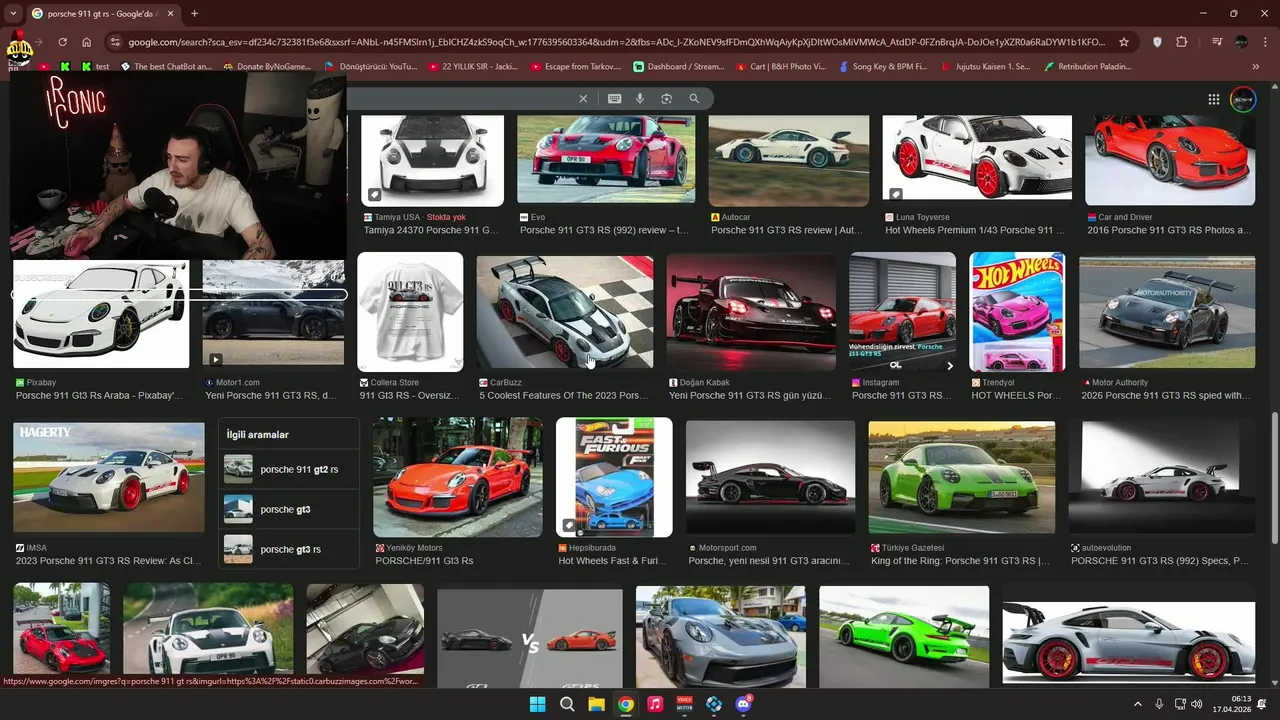Open the Chrome extensions puzzle icon
The height and width of the screenshot is (720, 1280).
click(1182, 42)
